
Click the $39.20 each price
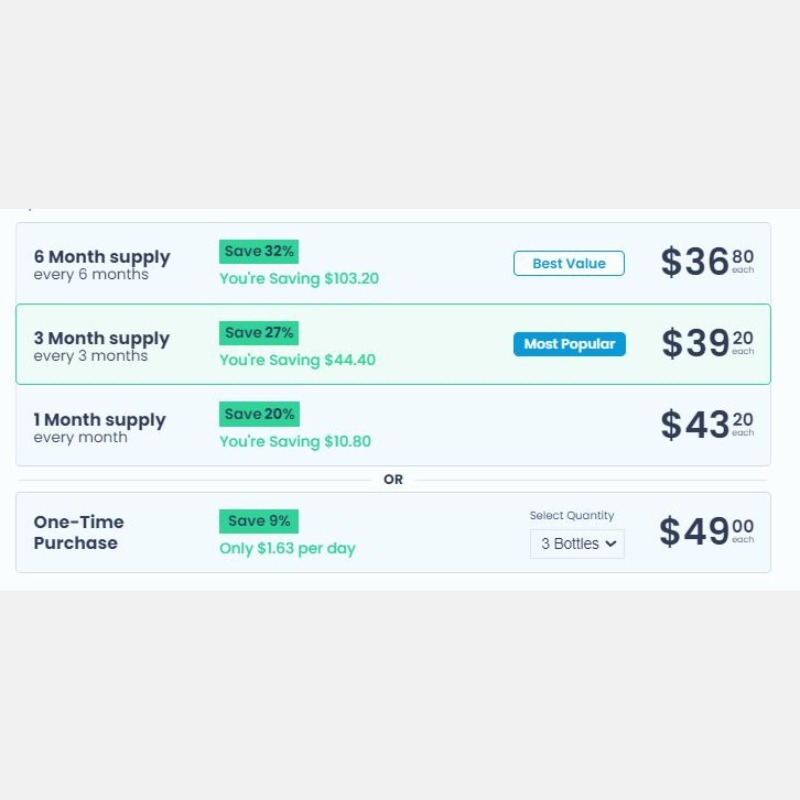point(707,343)
